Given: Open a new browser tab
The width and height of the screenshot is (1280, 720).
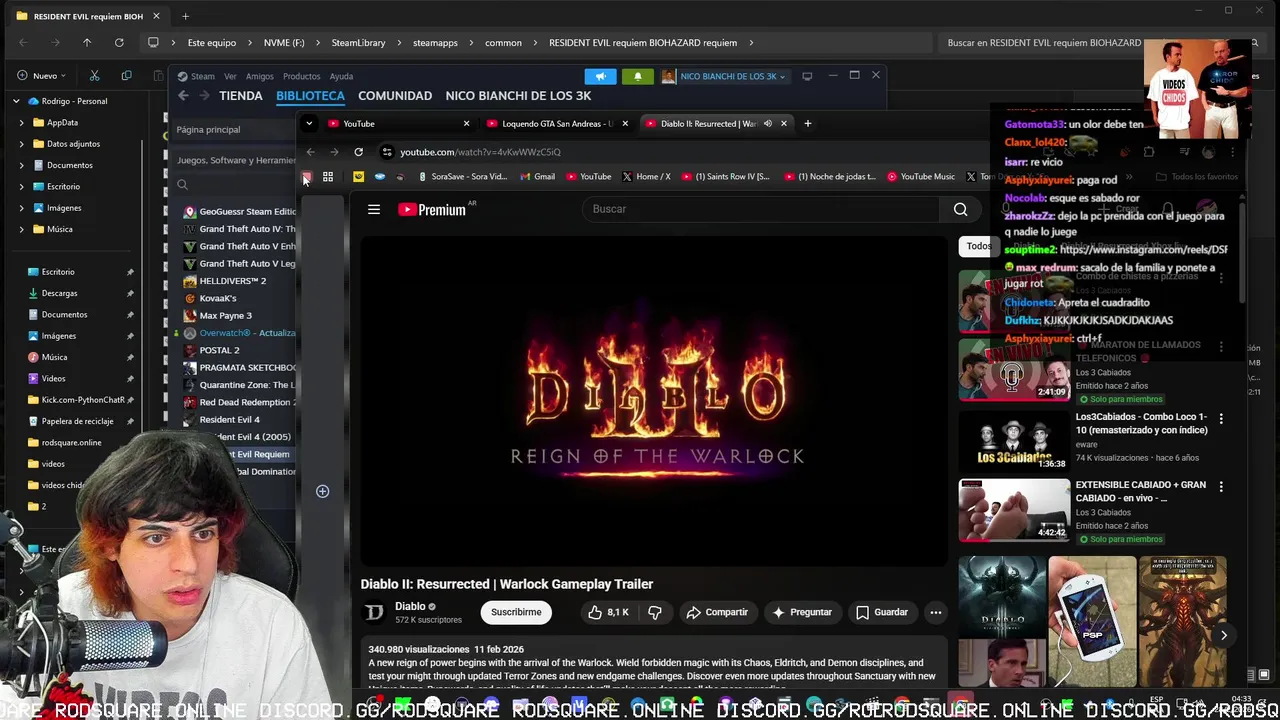Looking at the screenshot, I should point(808,123).
